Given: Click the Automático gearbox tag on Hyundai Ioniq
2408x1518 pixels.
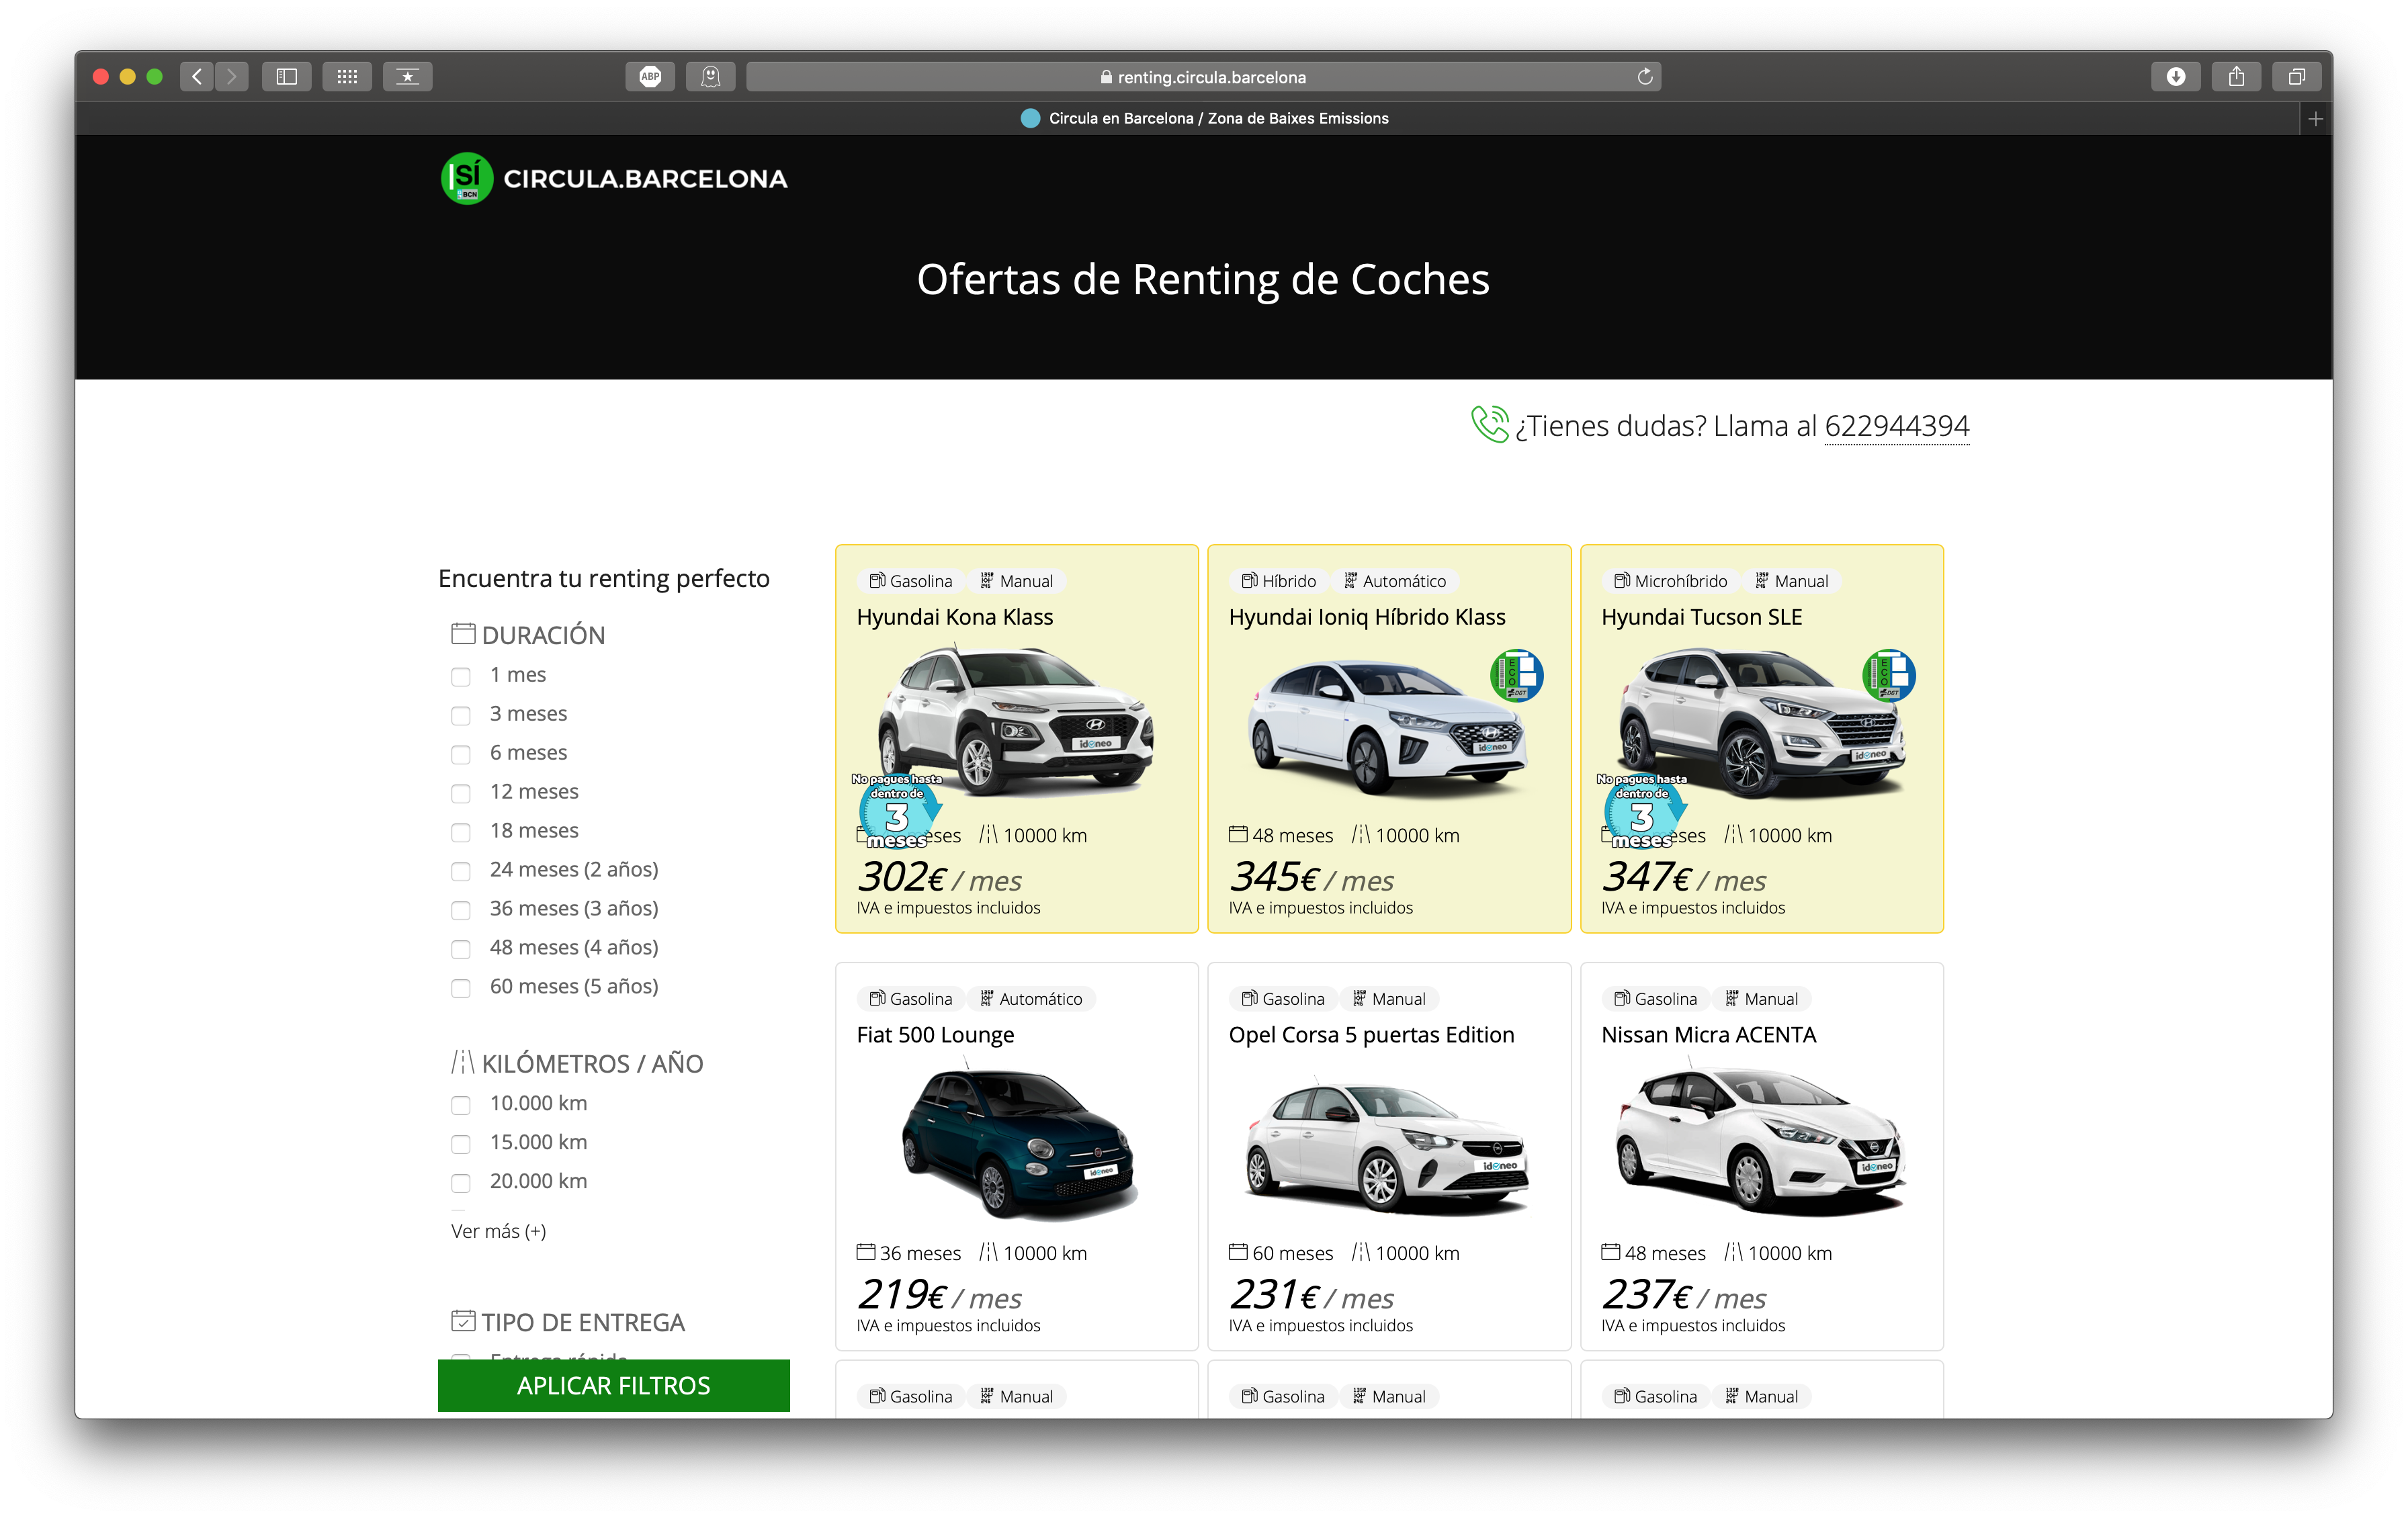Looking at the screenshot, I should (x=1395, y=581).
